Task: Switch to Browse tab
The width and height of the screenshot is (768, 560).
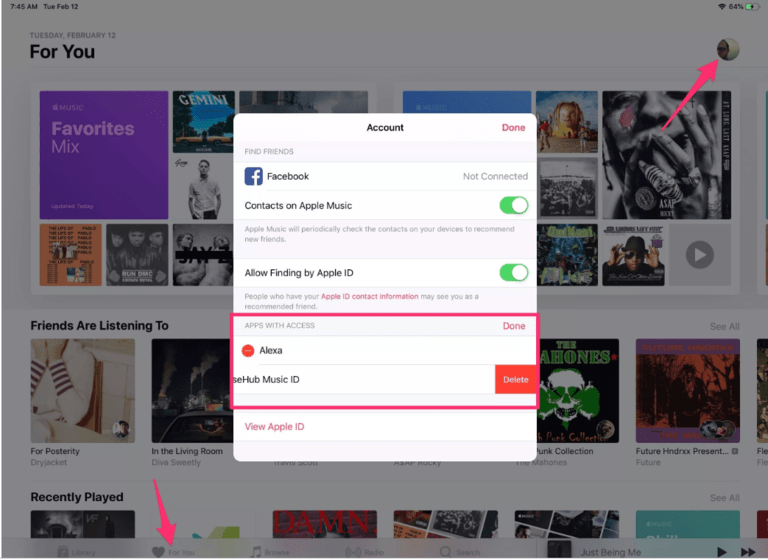Action: point(270,552)
